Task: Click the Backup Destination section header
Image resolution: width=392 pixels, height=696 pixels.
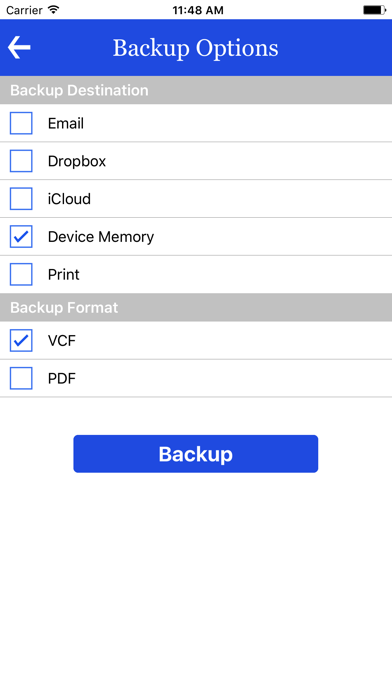Action: (x=196, y=90)
